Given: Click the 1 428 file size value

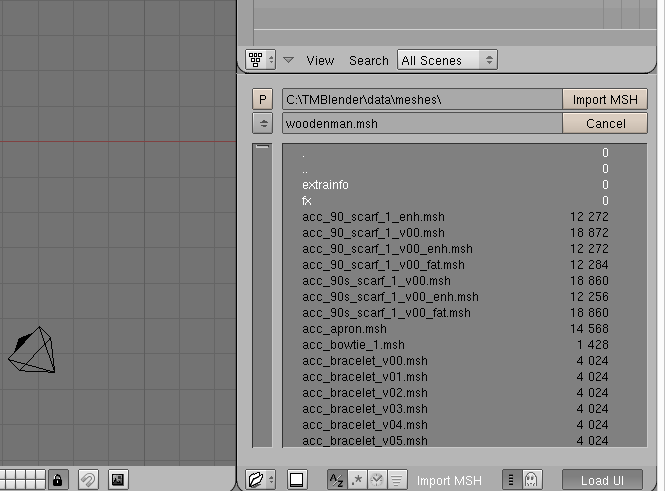Looking at the screenshot, I should pyautogui.click(x=592, y=345).
